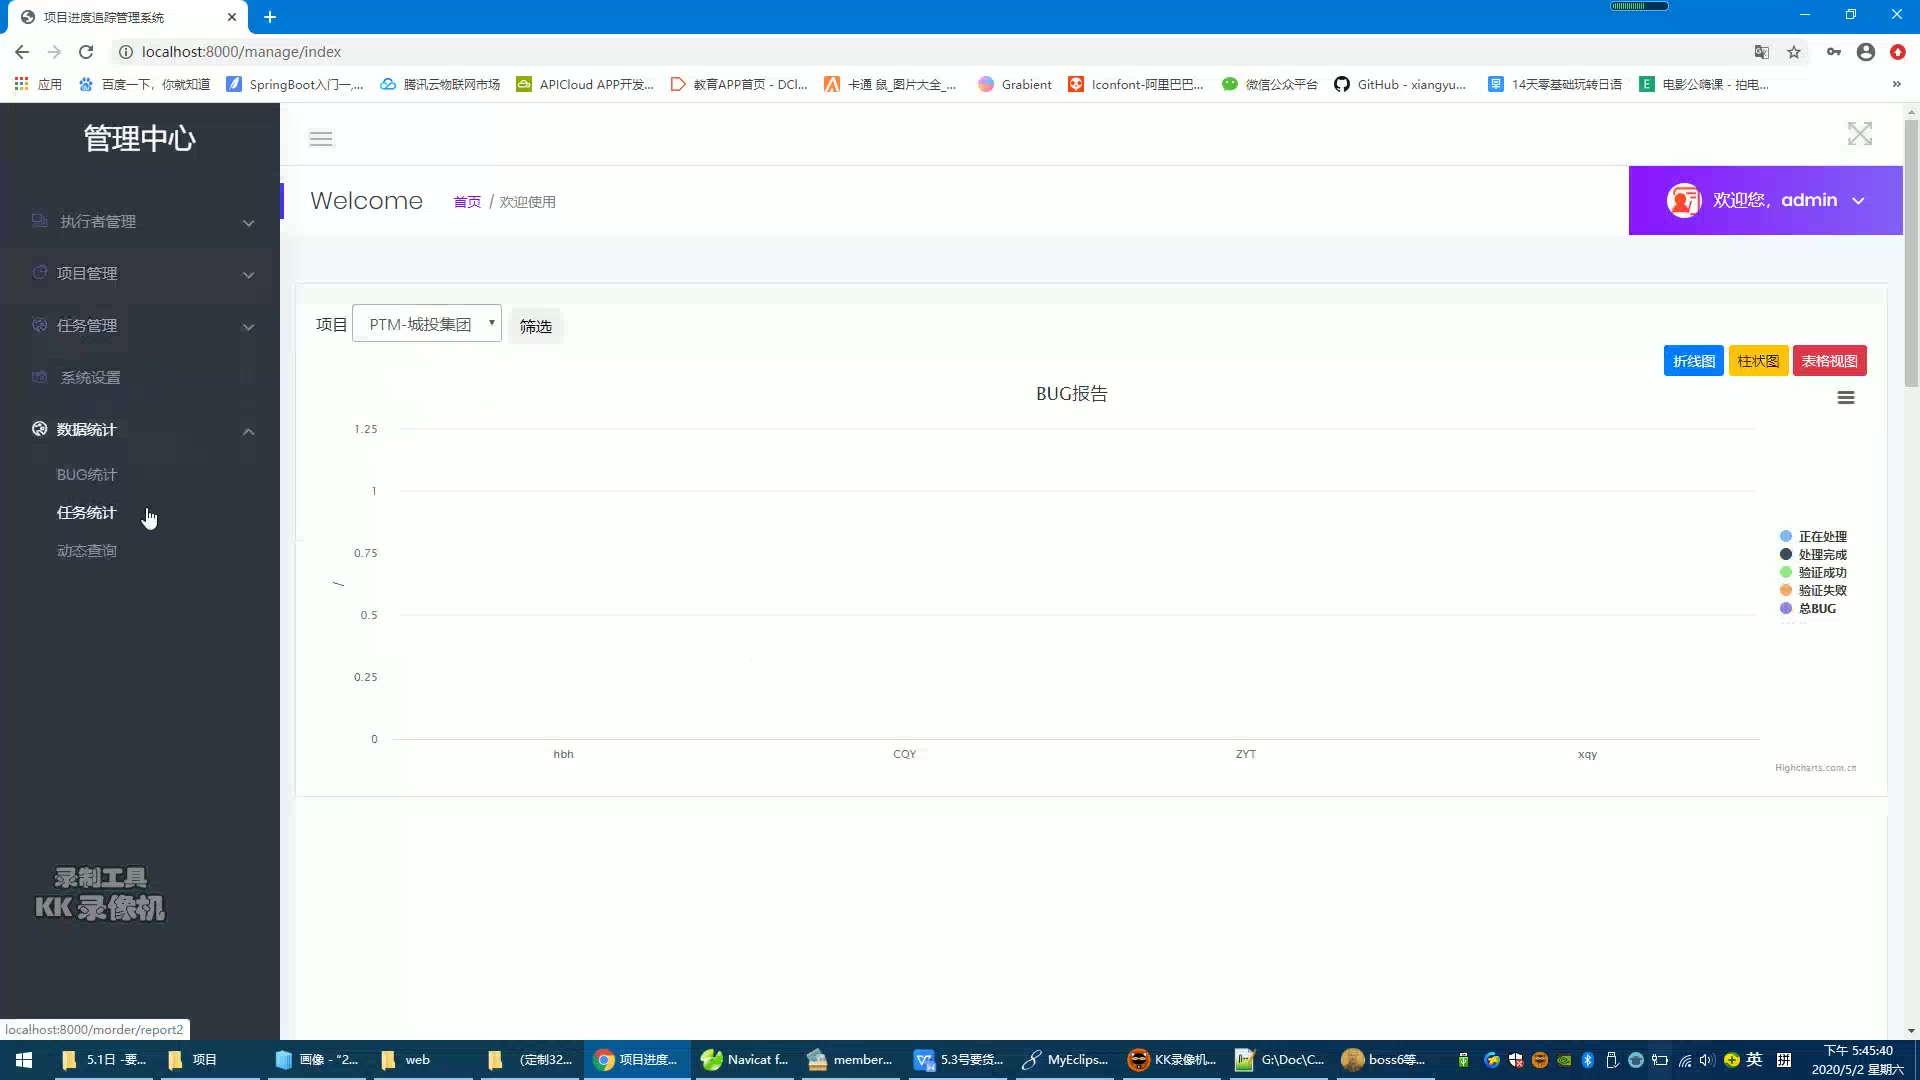Select the 项目管理 sidebar icon
Viewport: 1920px width, 1080px height.
(x=39, y=273)
